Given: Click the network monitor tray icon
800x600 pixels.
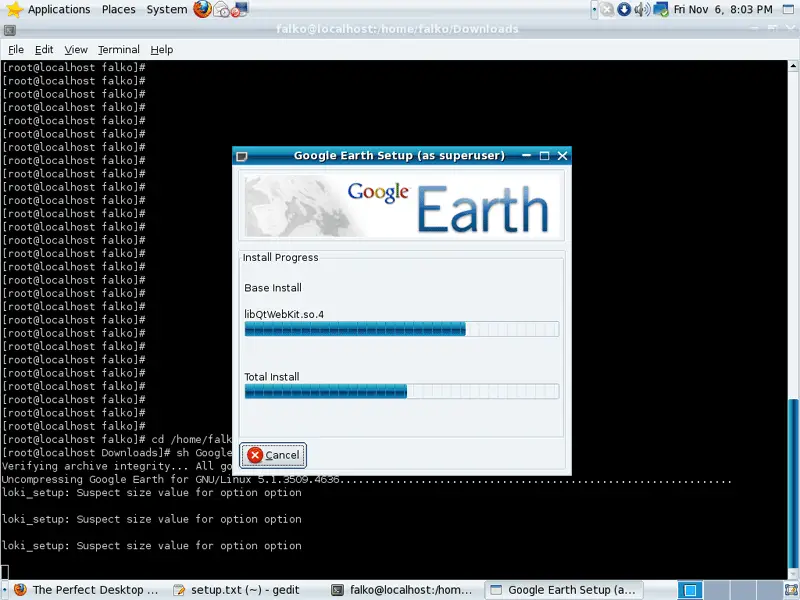Looking at the screenshot, I should coord(661,9).
